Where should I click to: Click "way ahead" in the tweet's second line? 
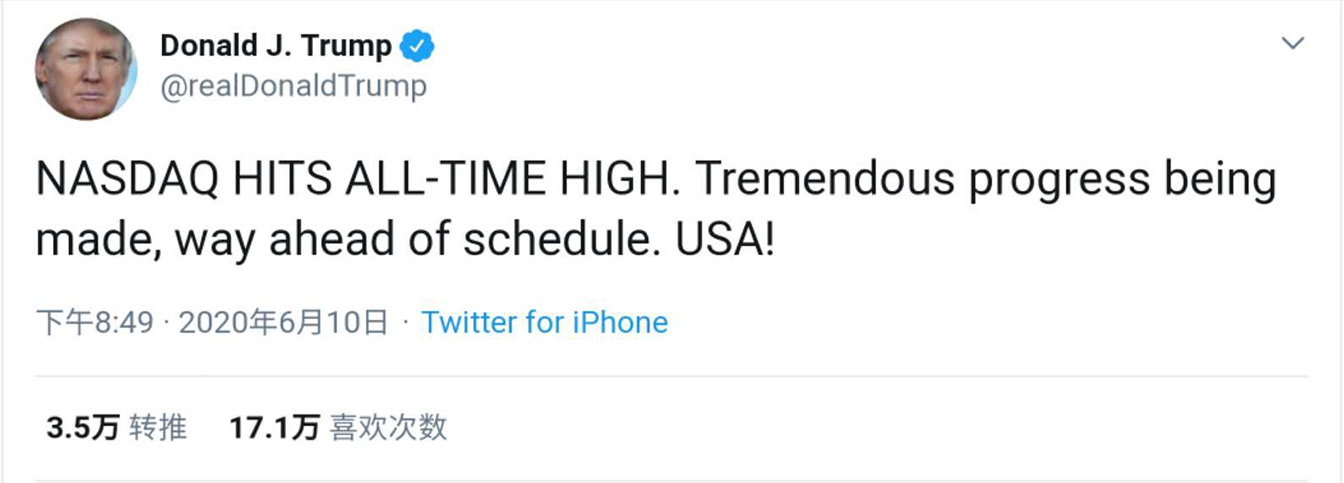coord(240,242)
